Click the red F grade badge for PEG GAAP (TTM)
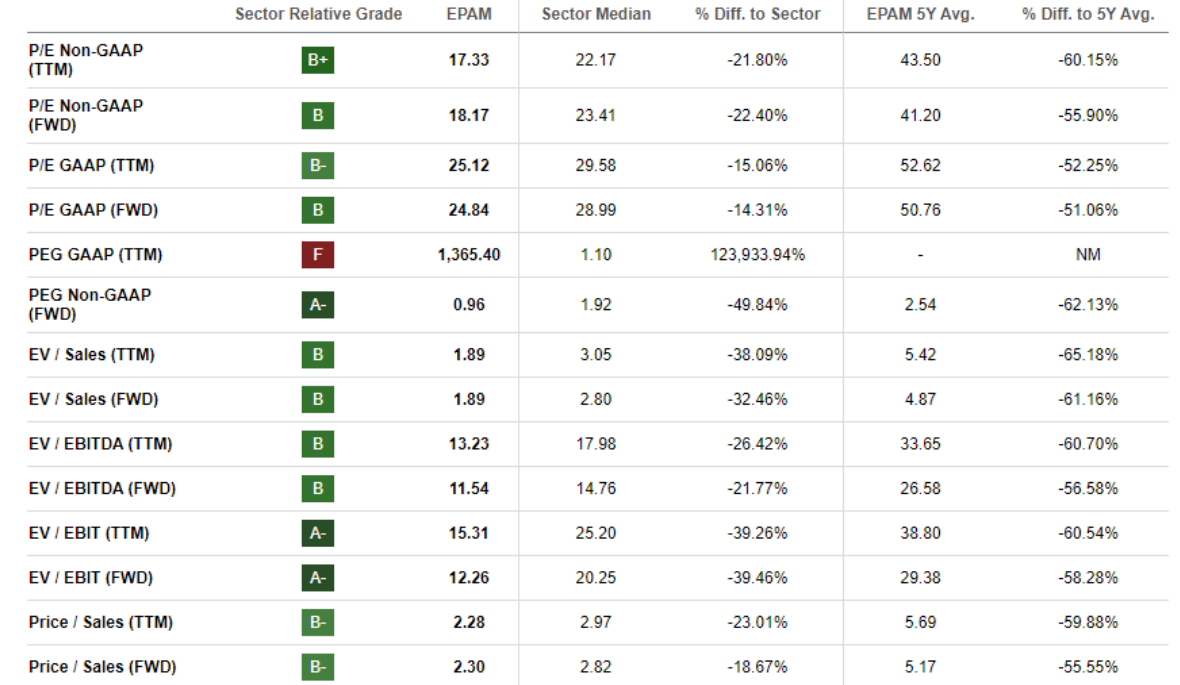The image size is (1180, 685). pyautogui.click(x=318, y=254)
